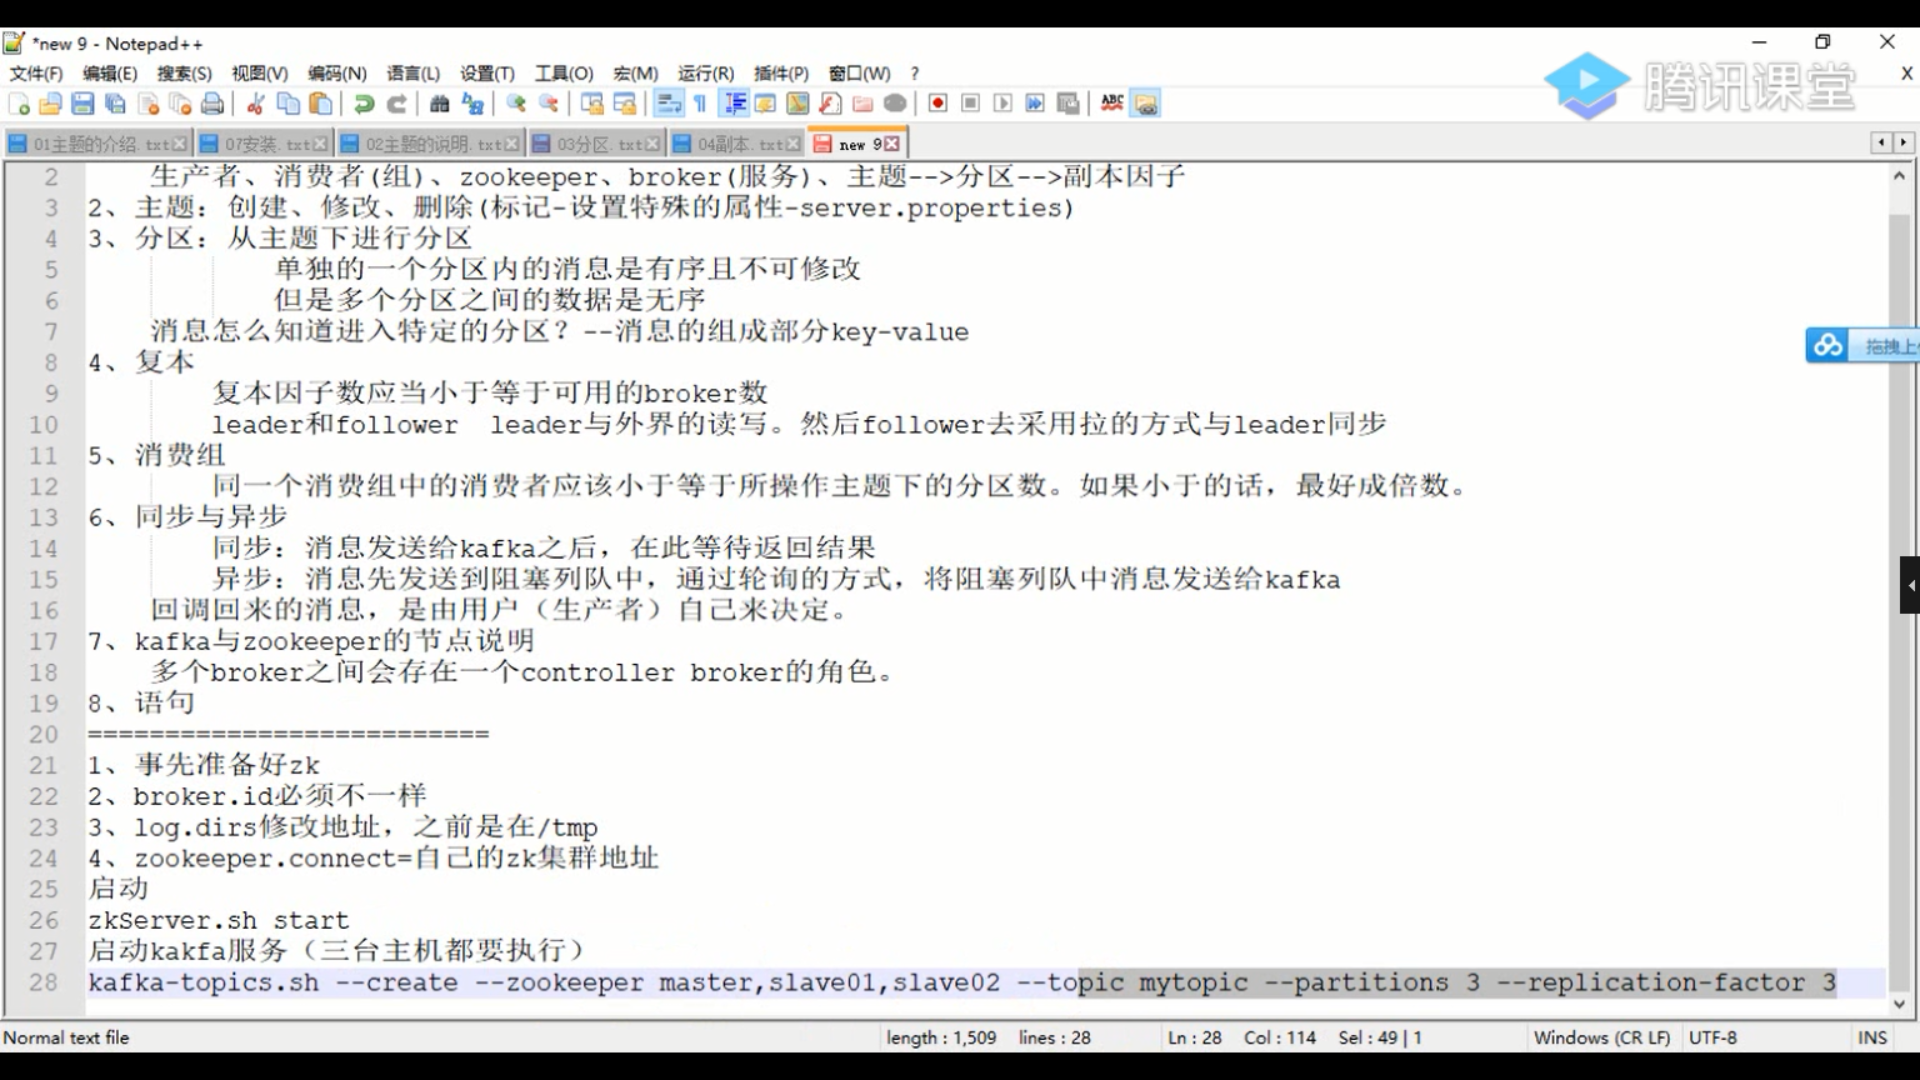The height and width of the screenshot is (1080, 1920).
Task: Toggle Word Wrap toolbar button
Action: coord(668,104)
